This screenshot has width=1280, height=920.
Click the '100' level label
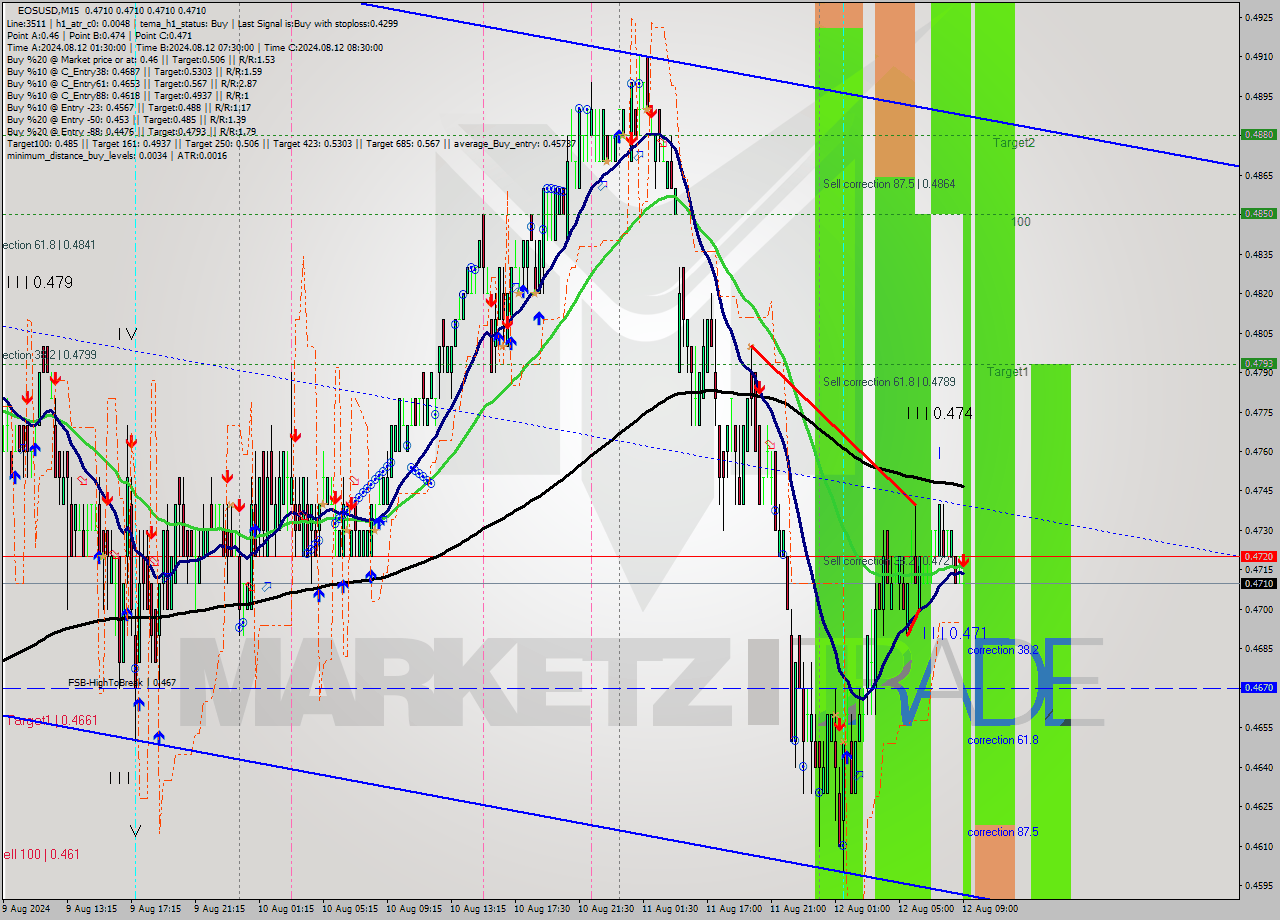pos(1020,222)
